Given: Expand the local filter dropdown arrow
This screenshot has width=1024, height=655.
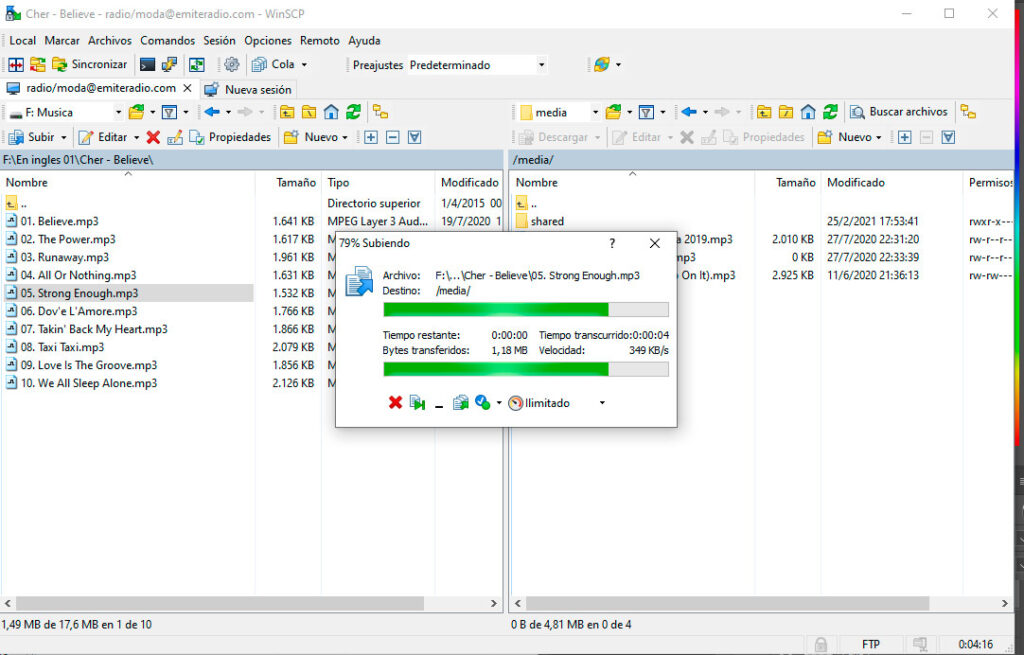Looking at the screenshot, I should click(x=186, y=112).
